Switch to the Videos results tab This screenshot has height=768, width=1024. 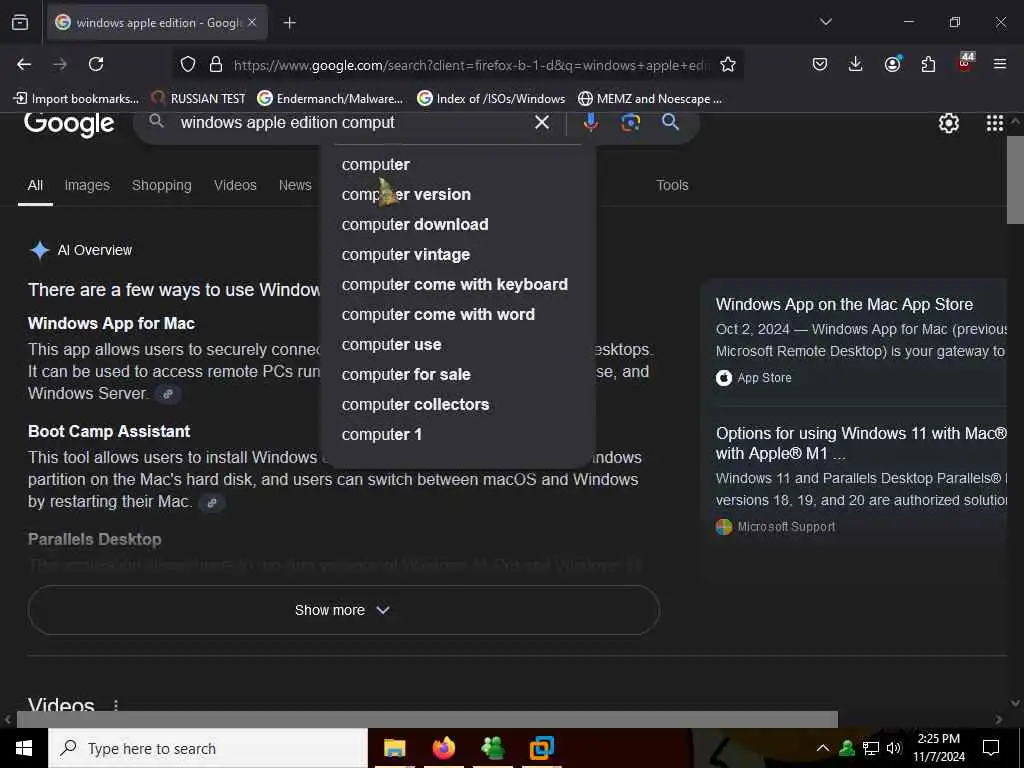pyautogui.click(x=235, y=185)
